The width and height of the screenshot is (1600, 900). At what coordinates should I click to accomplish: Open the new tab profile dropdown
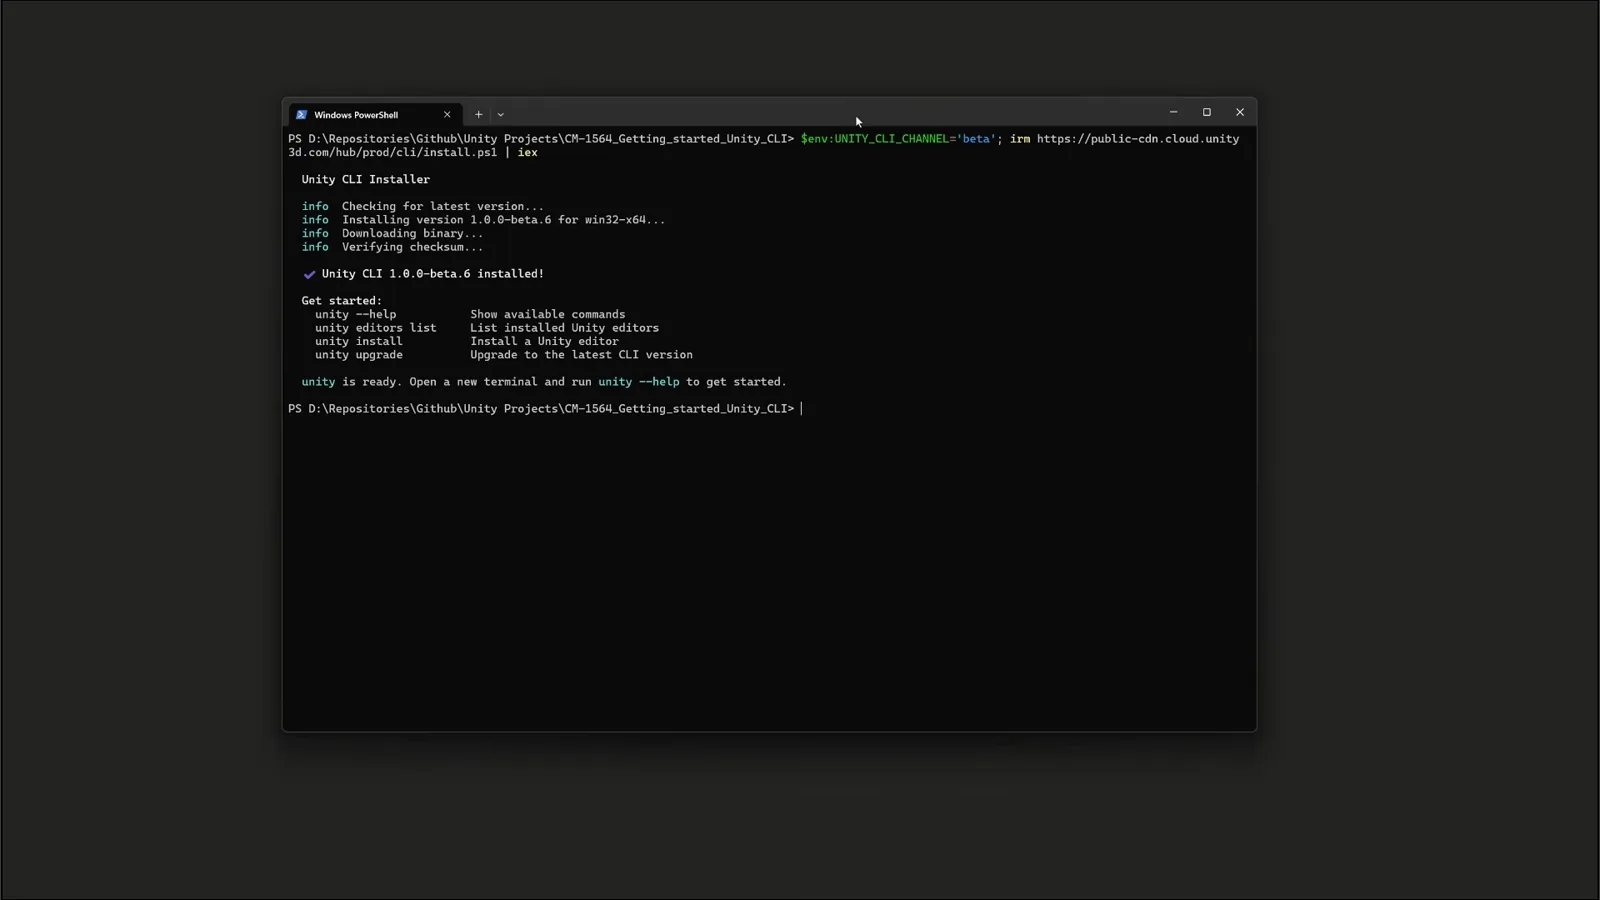(501, 114)
